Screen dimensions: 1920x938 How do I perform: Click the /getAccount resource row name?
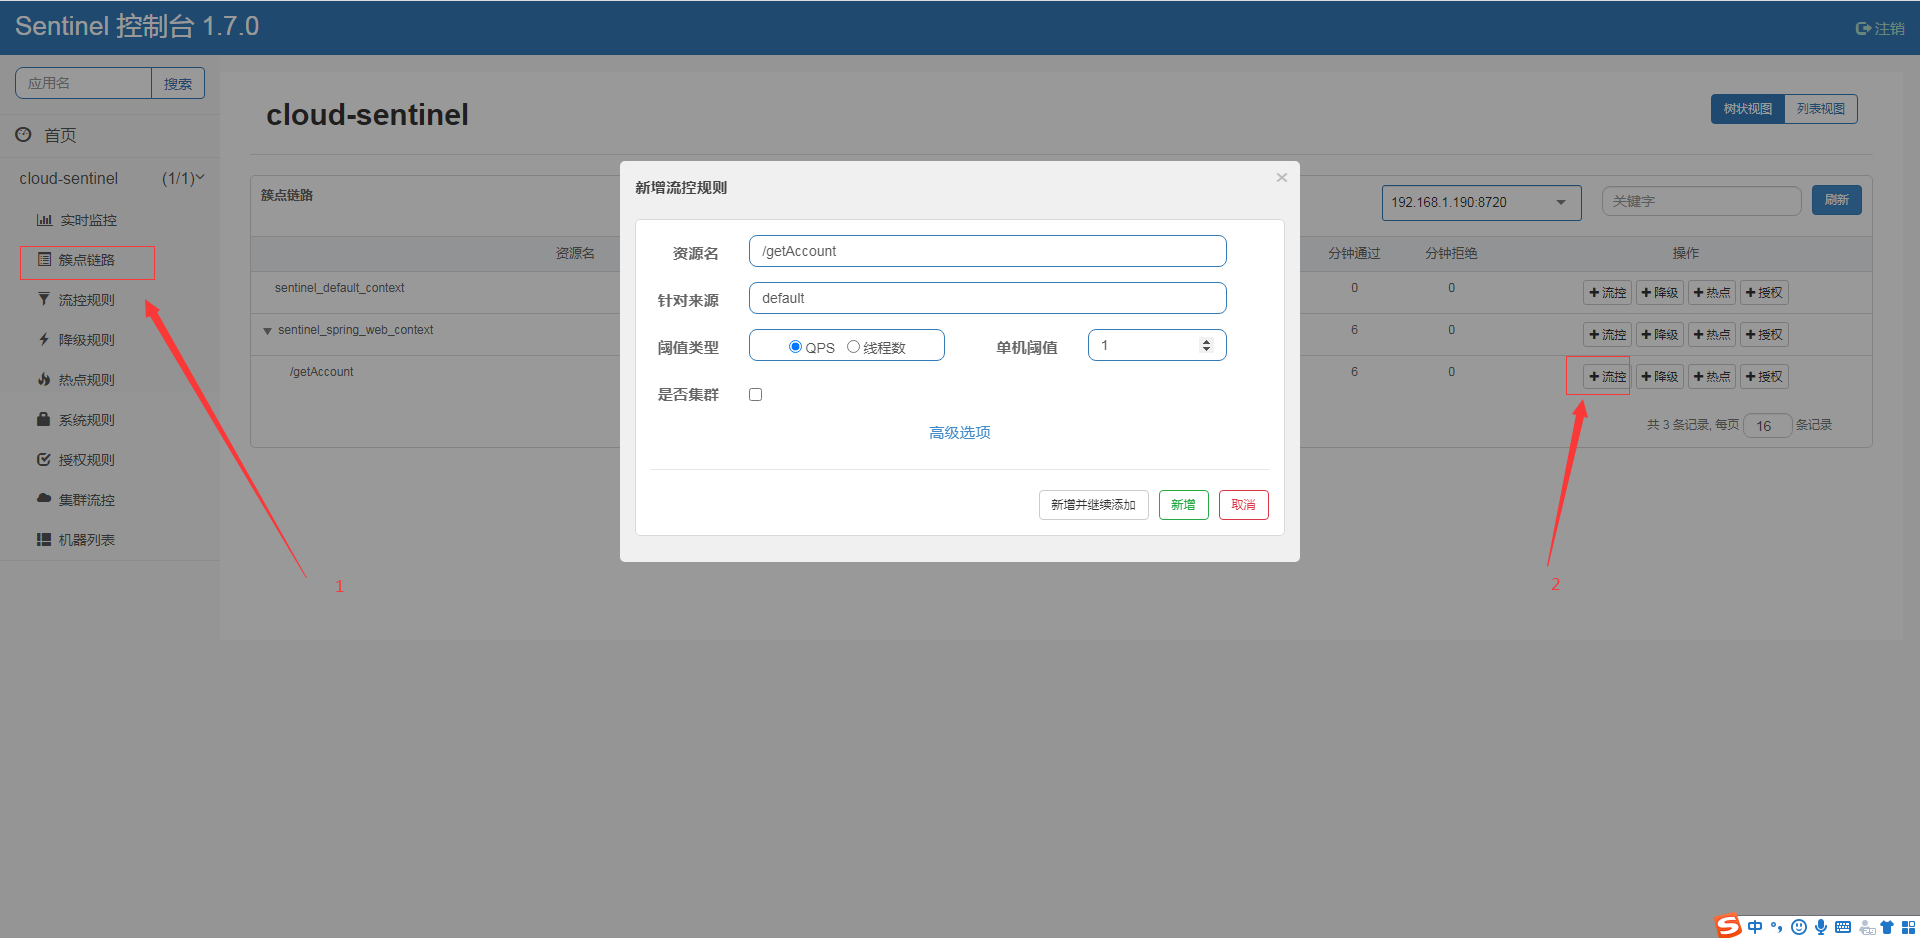coord(321,372)
